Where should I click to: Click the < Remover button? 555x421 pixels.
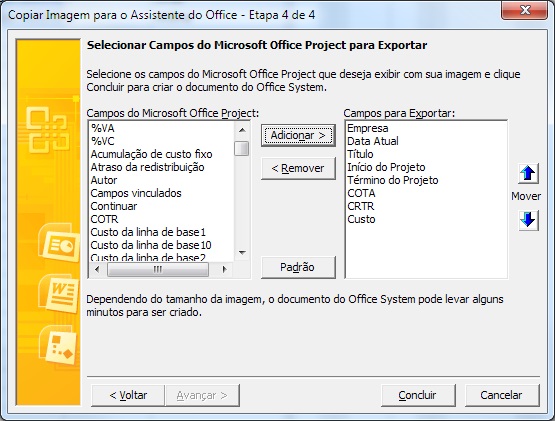point(298,168)
